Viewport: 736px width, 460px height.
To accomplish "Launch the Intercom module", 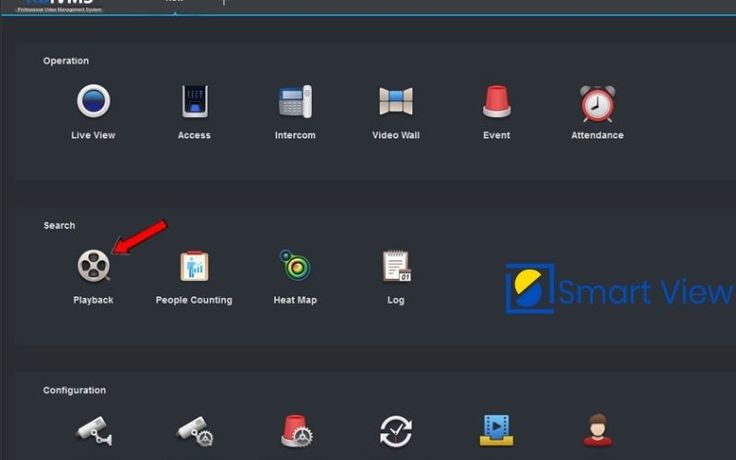I will point(295,102).
